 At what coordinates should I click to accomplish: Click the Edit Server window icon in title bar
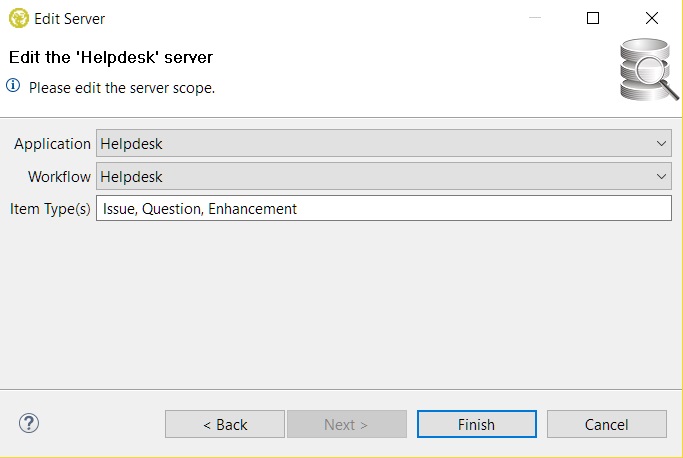[x=18, y=18]
